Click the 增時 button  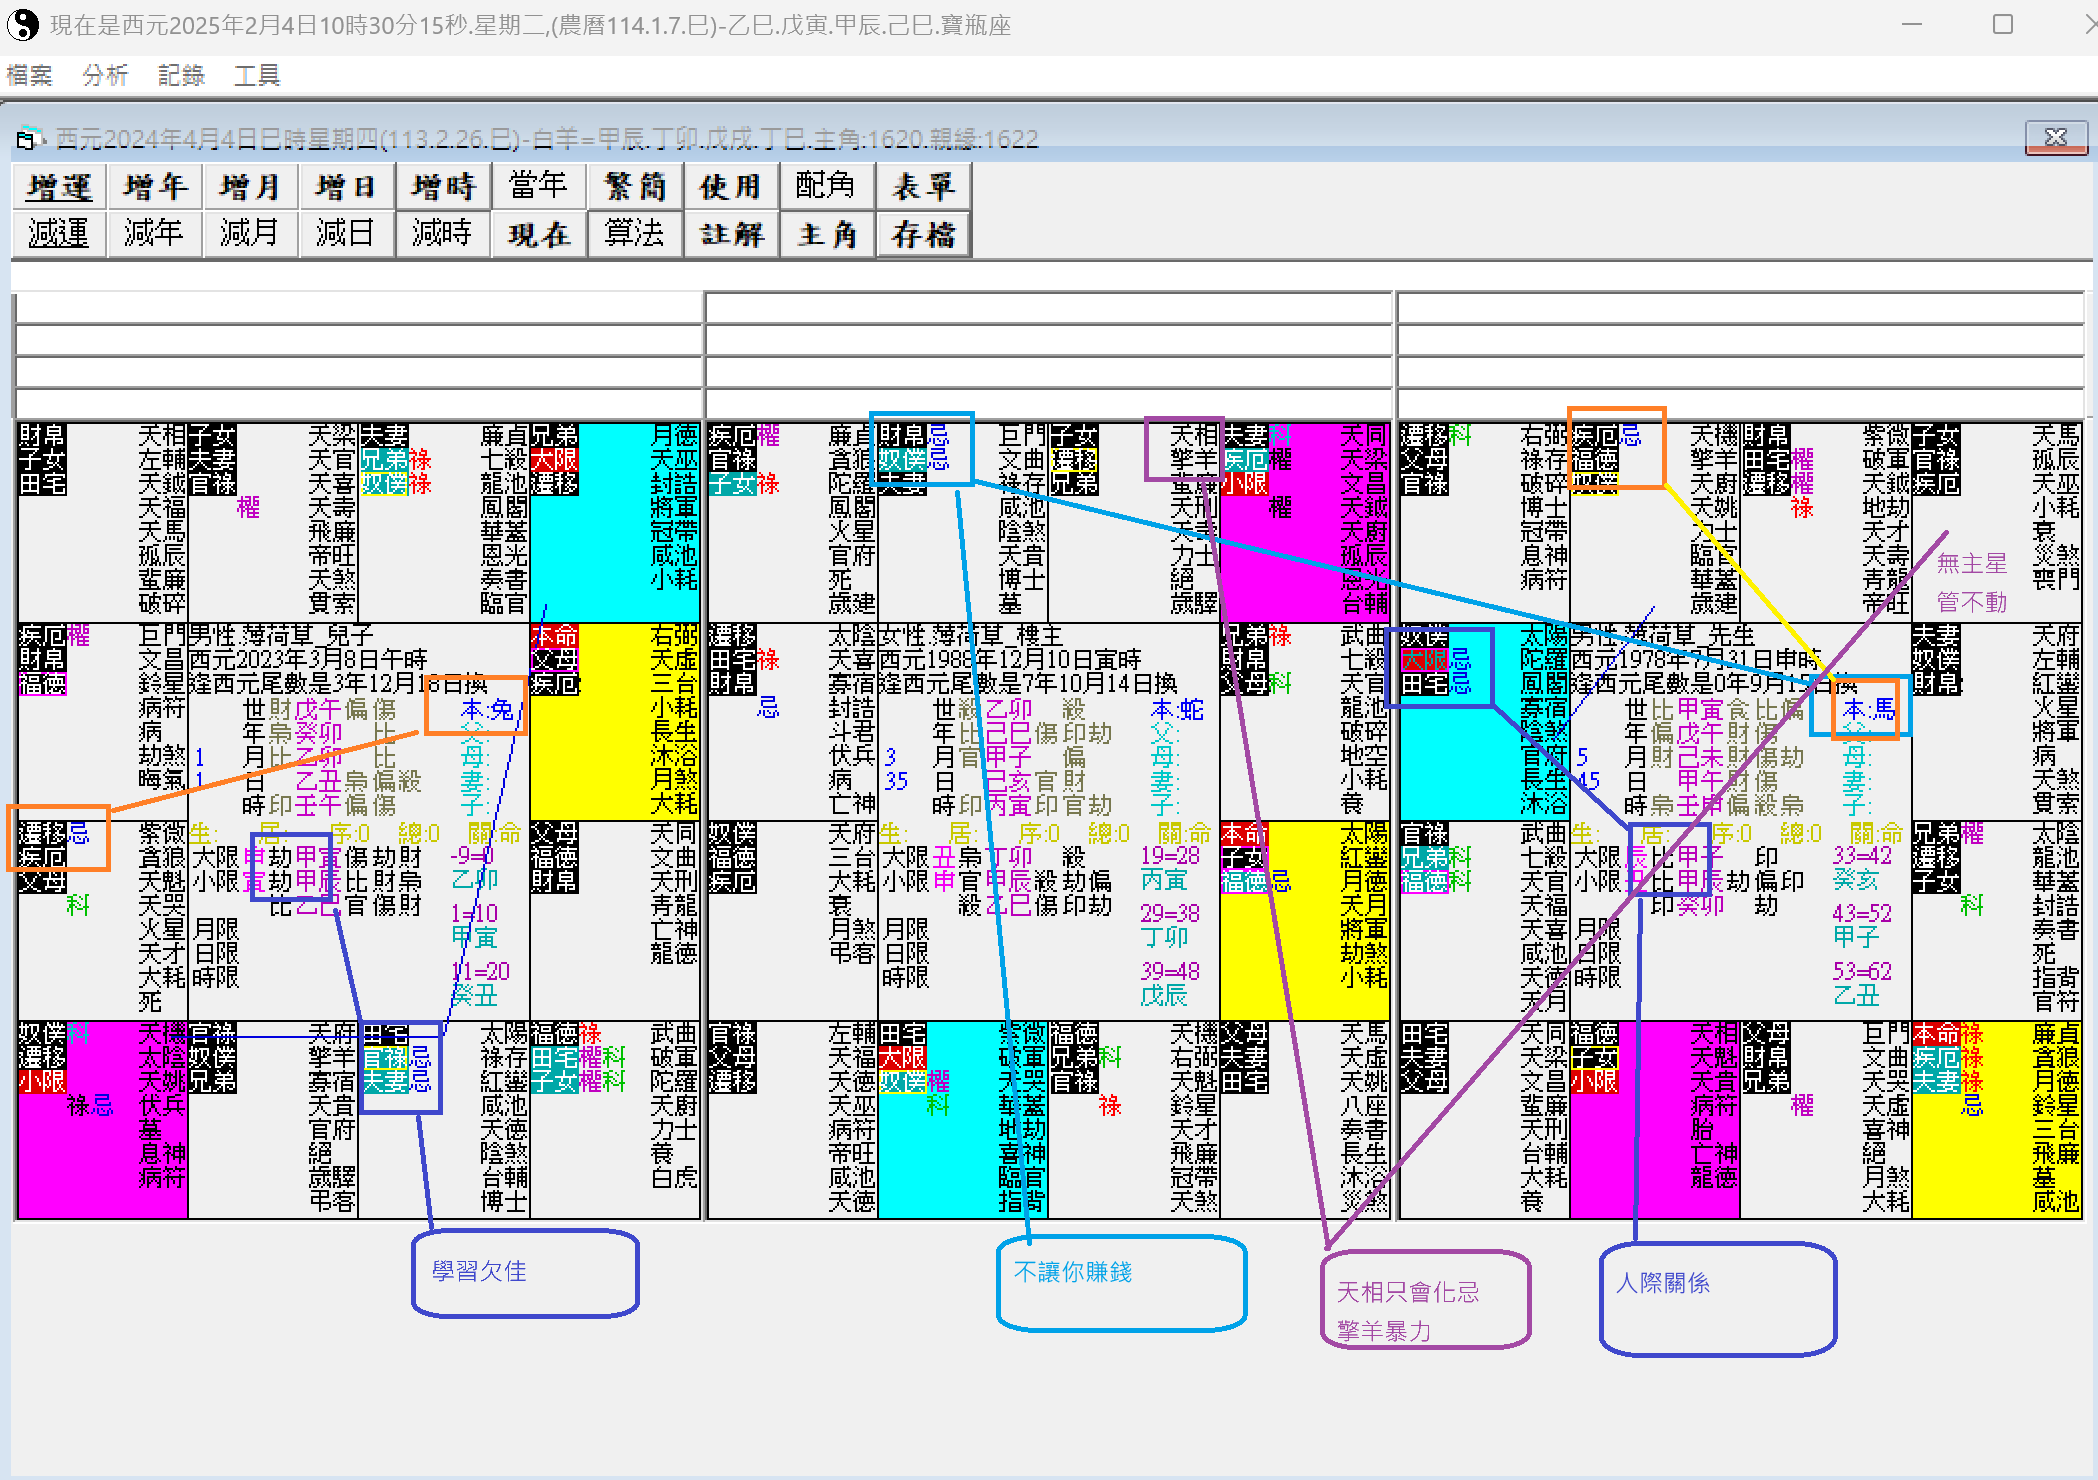[x=443, y=186]
